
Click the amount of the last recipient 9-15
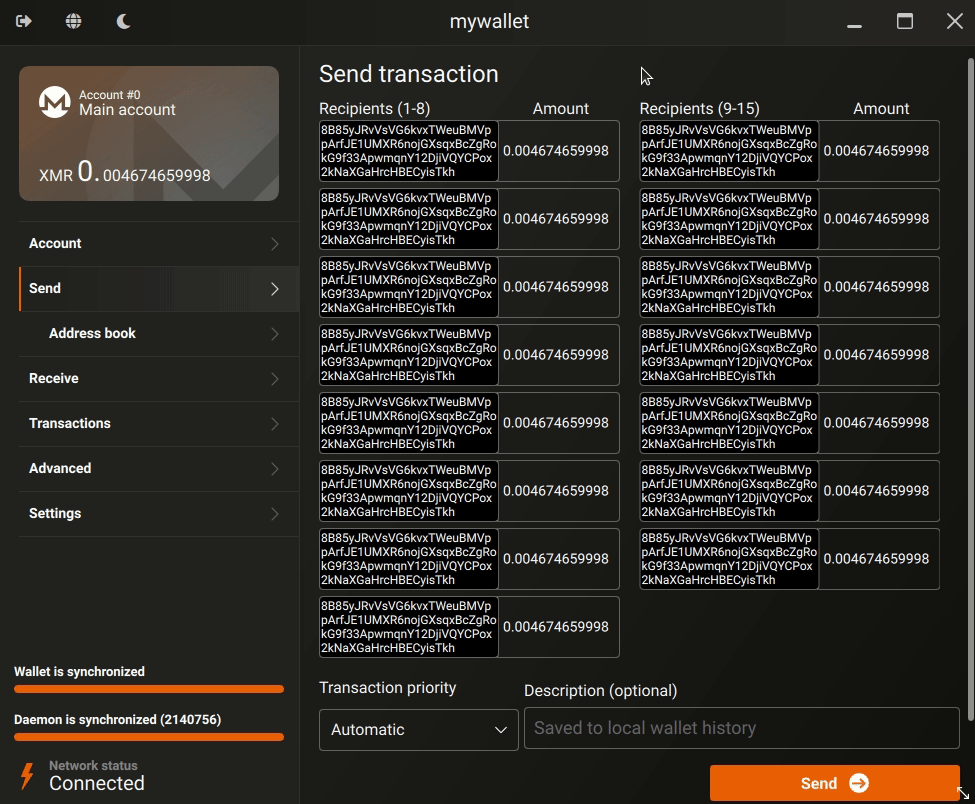(876, 559)
